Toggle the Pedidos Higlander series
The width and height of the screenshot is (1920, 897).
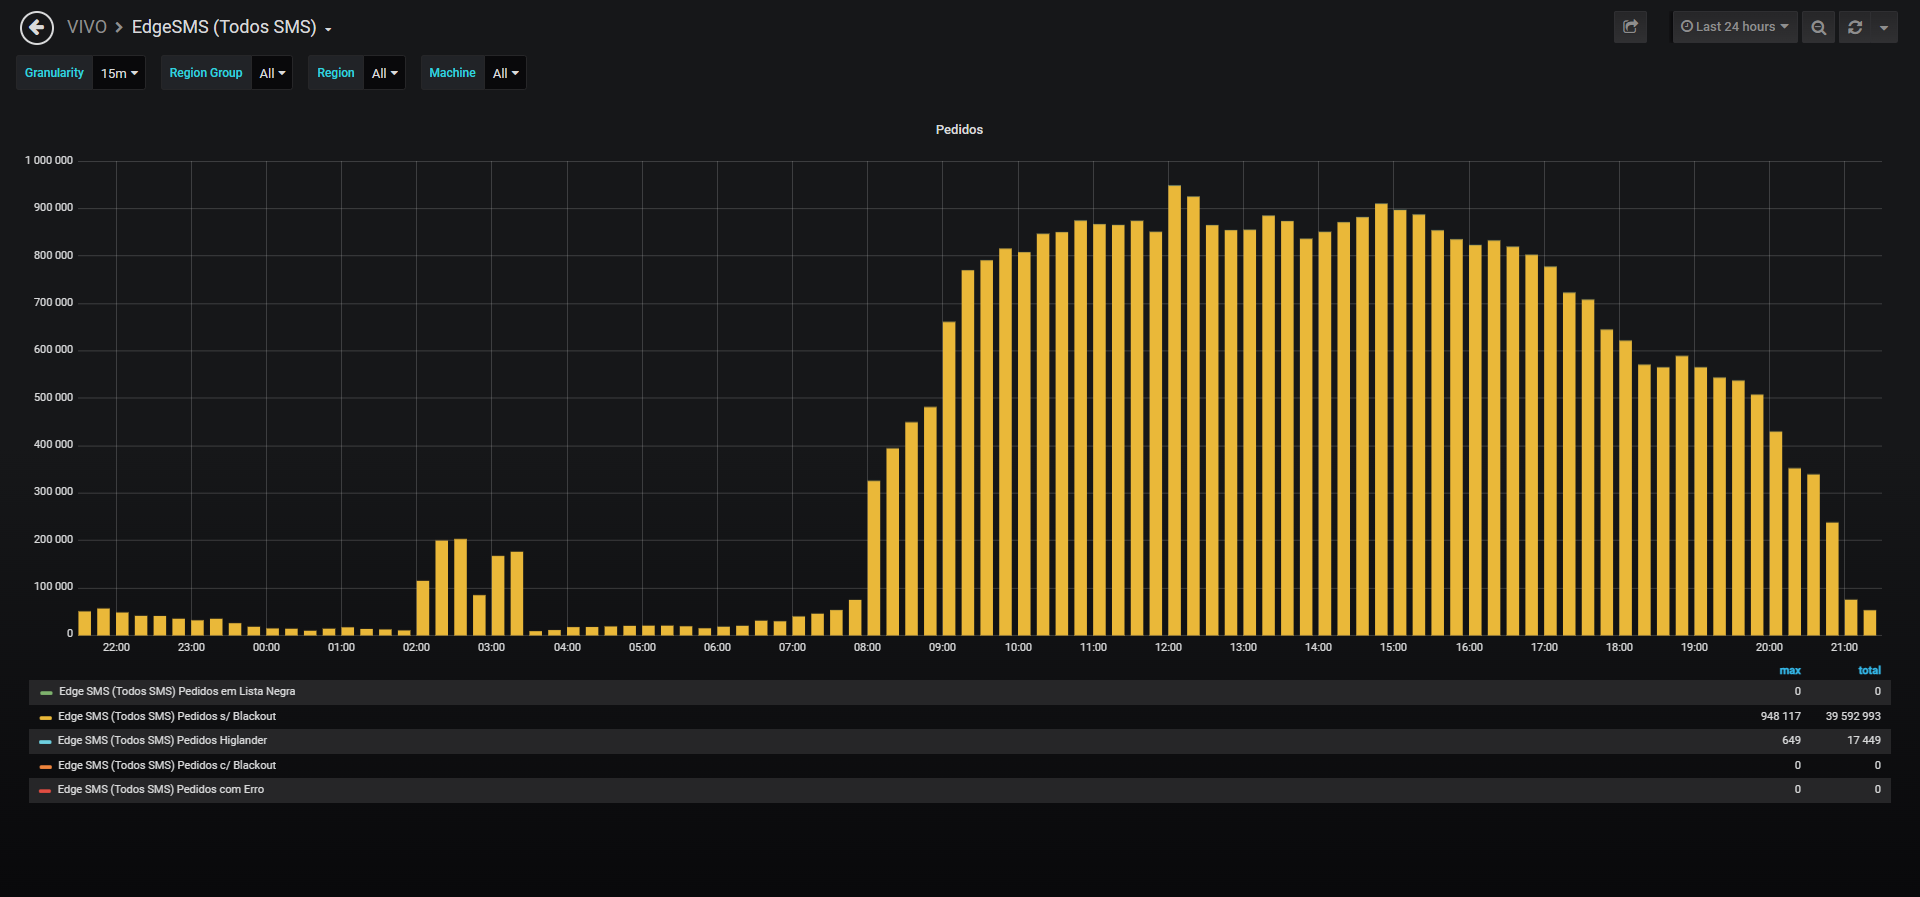point(162,740)
